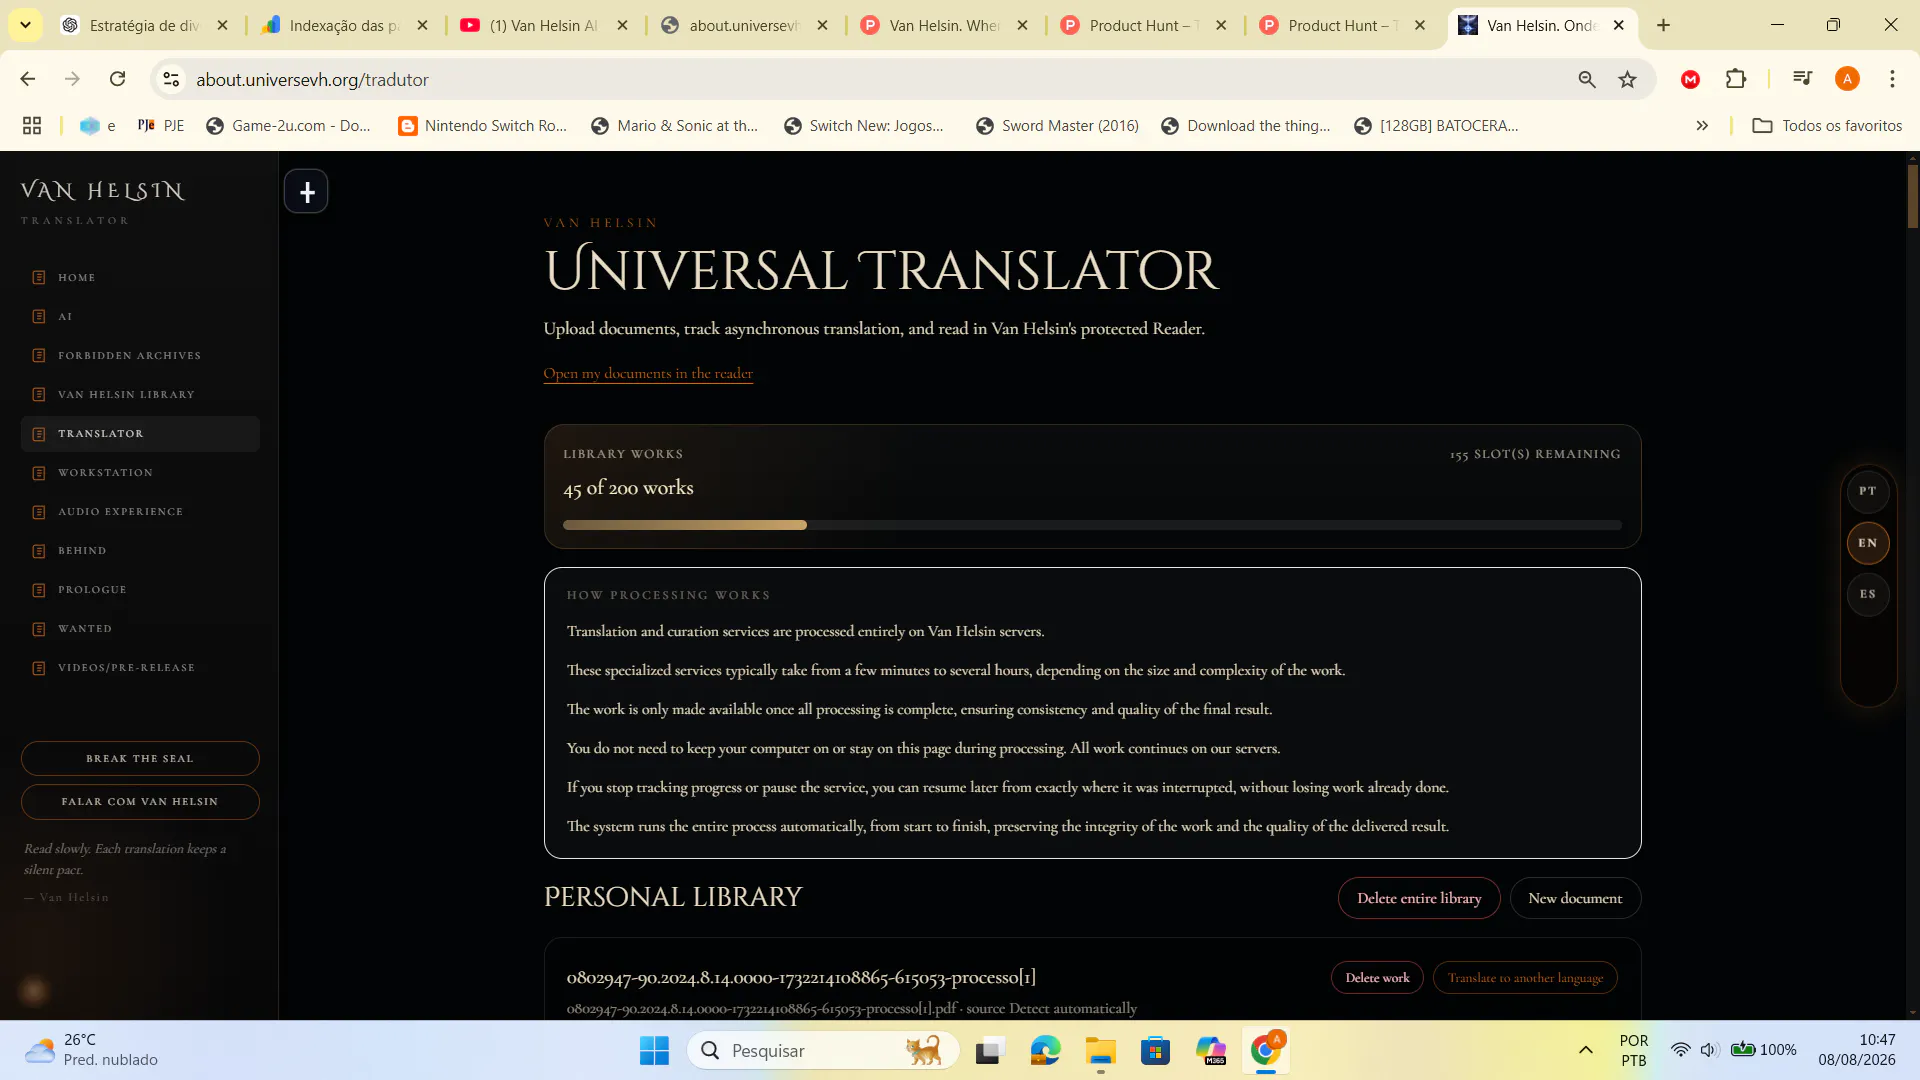Viewport: 1920px width, 1080px height.
Task: Open the 155 slot(s) remaining text
Action: click(x=1535, y=454)
